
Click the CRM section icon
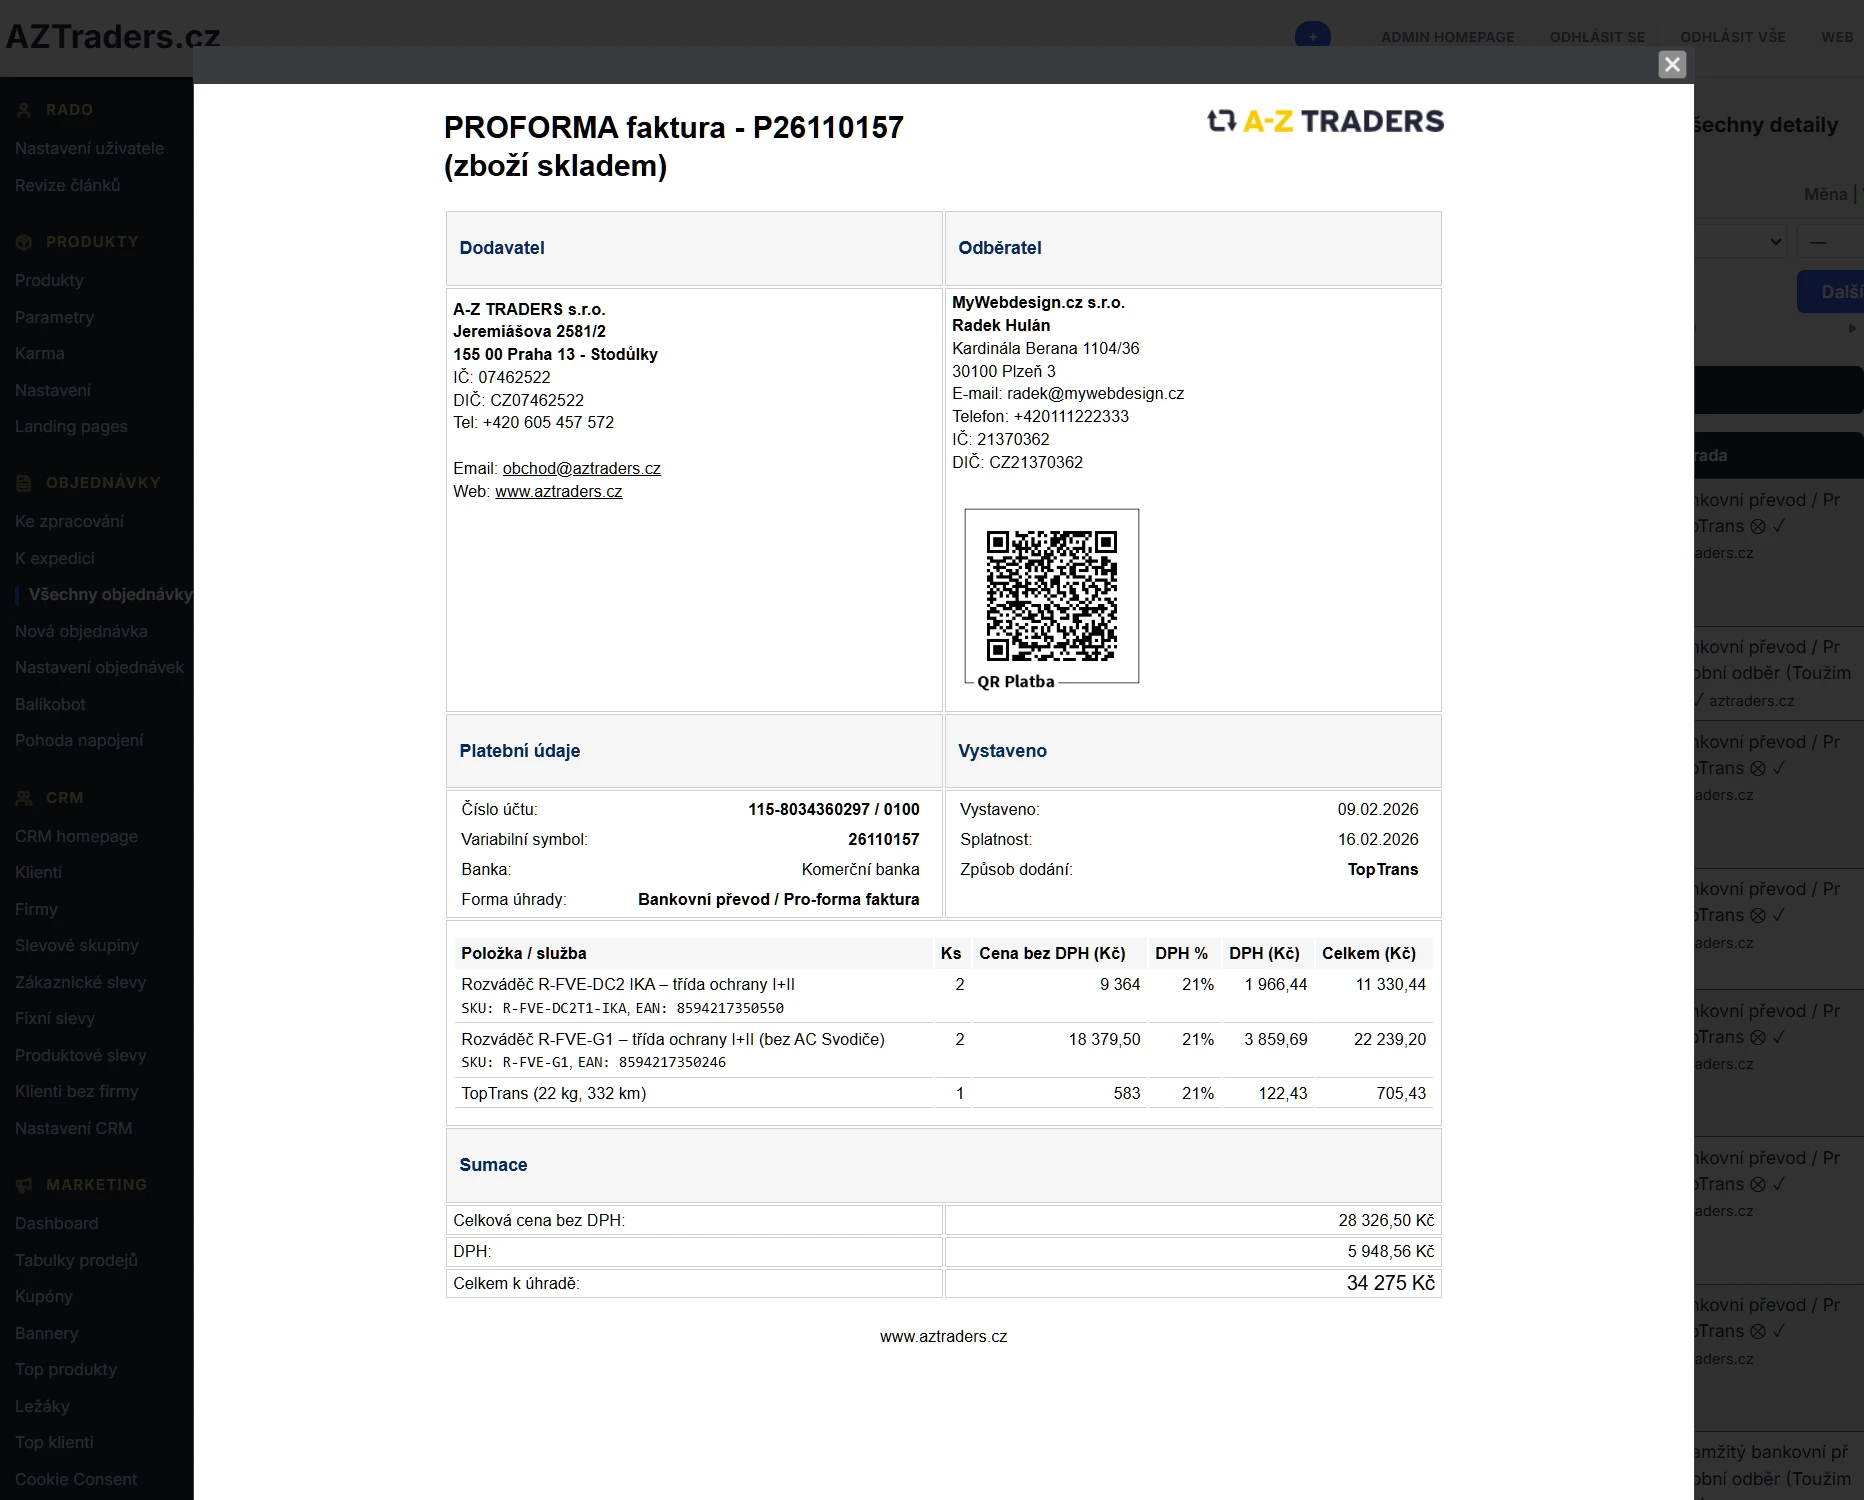click(24, 798)
